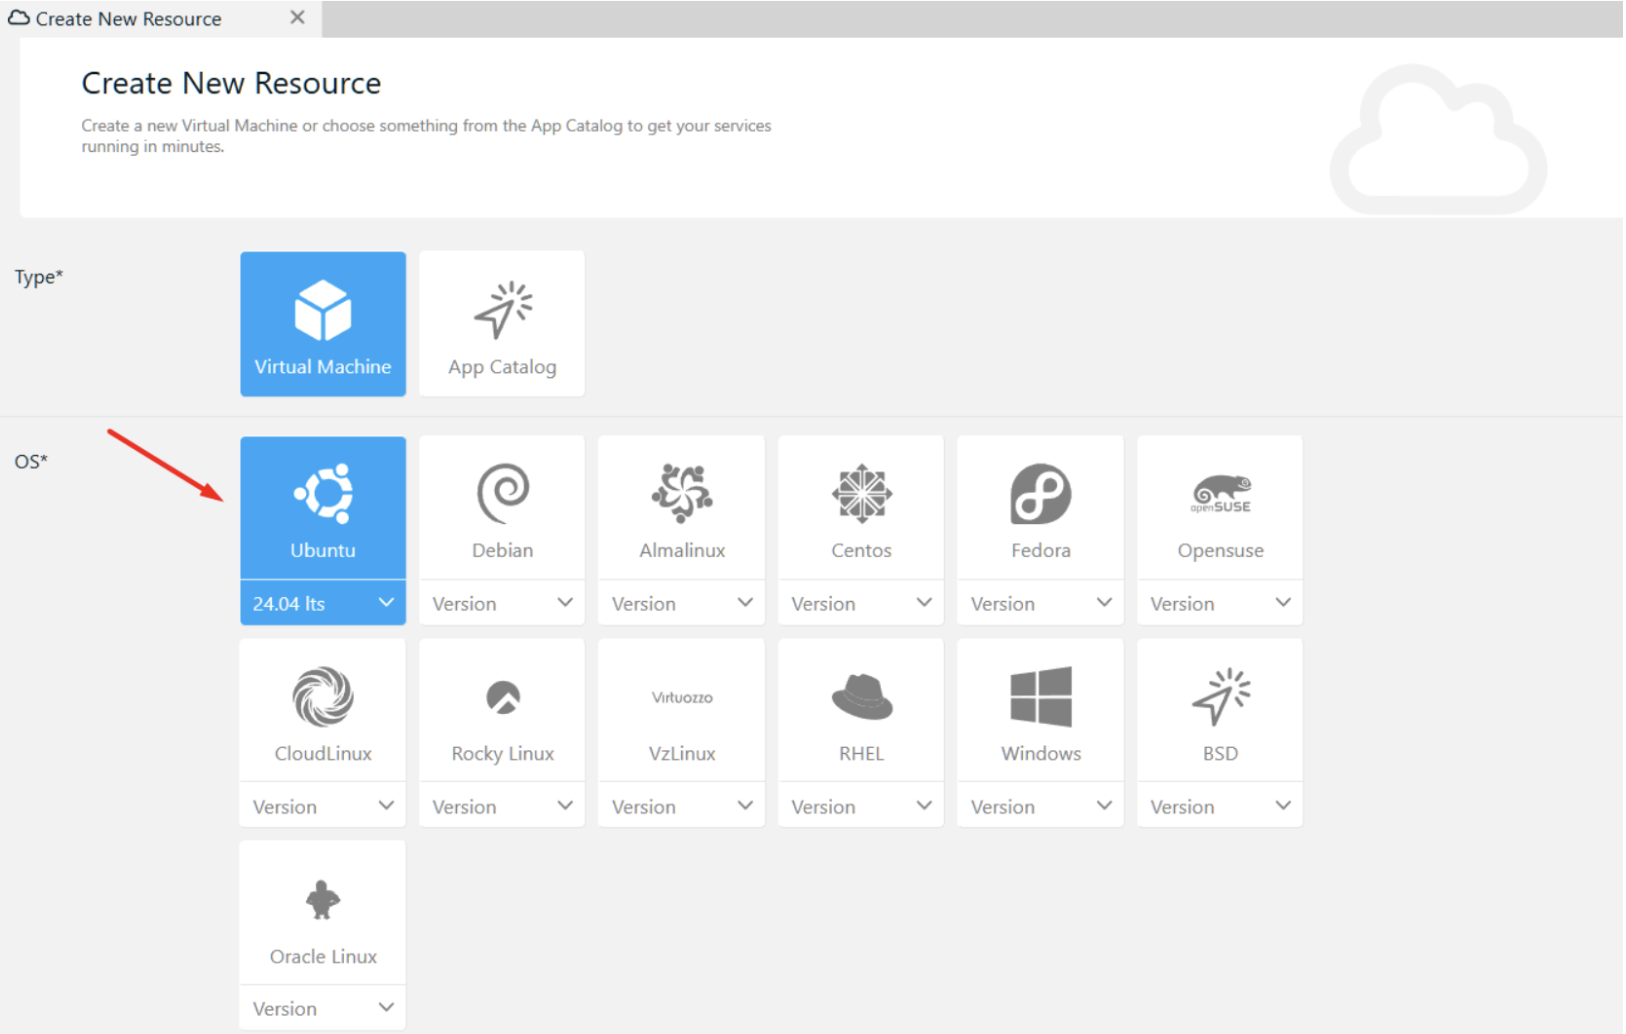The width and height of the screenshot is (1626, 1034).
Task: Select the VzLinux Virtuozzo icon
Action: point(682,697)
